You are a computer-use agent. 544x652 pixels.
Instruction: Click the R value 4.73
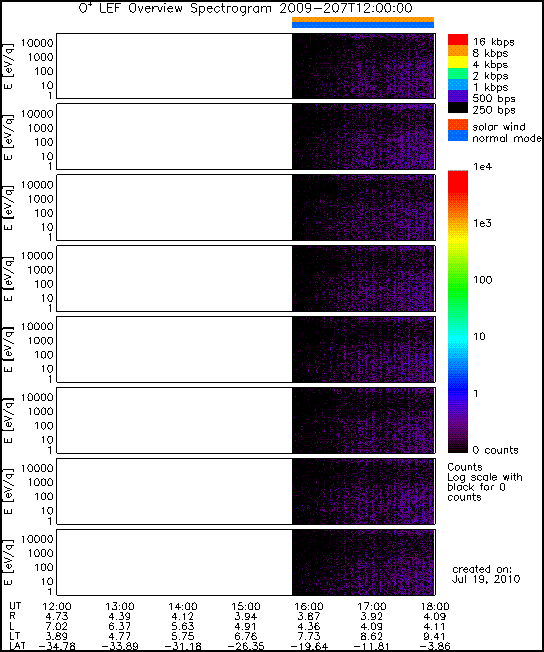point(57,616)
